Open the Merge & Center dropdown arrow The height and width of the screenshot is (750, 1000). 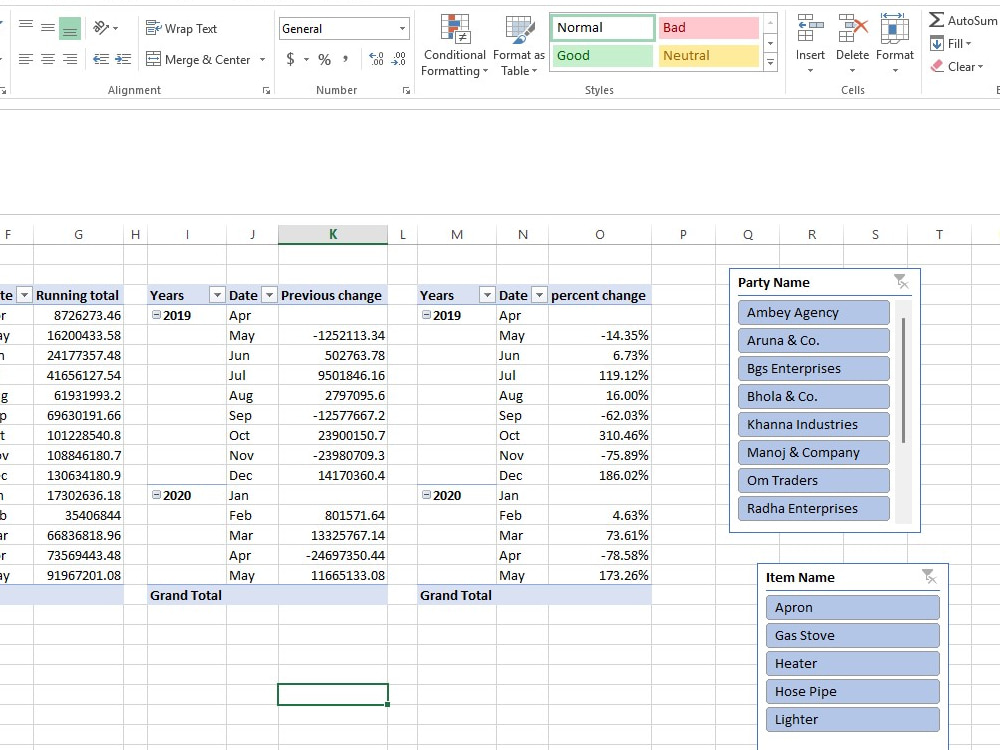(262, 59)
